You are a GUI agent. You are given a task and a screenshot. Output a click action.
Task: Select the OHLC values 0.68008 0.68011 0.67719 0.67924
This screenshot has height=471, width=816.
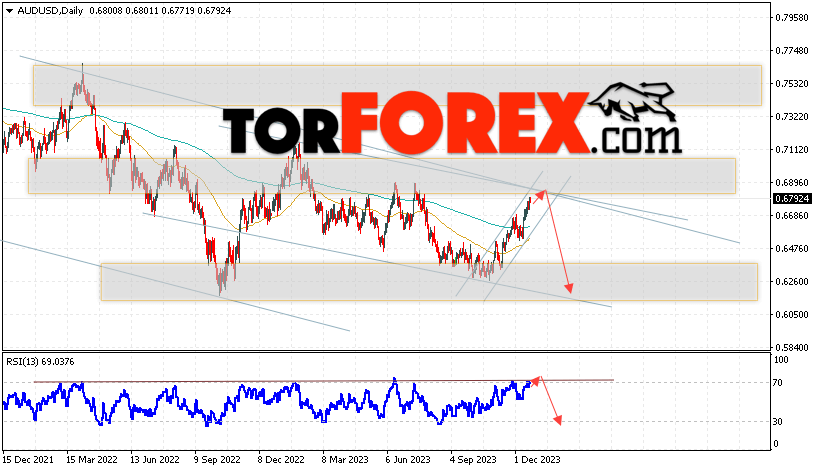coord(160,10)
